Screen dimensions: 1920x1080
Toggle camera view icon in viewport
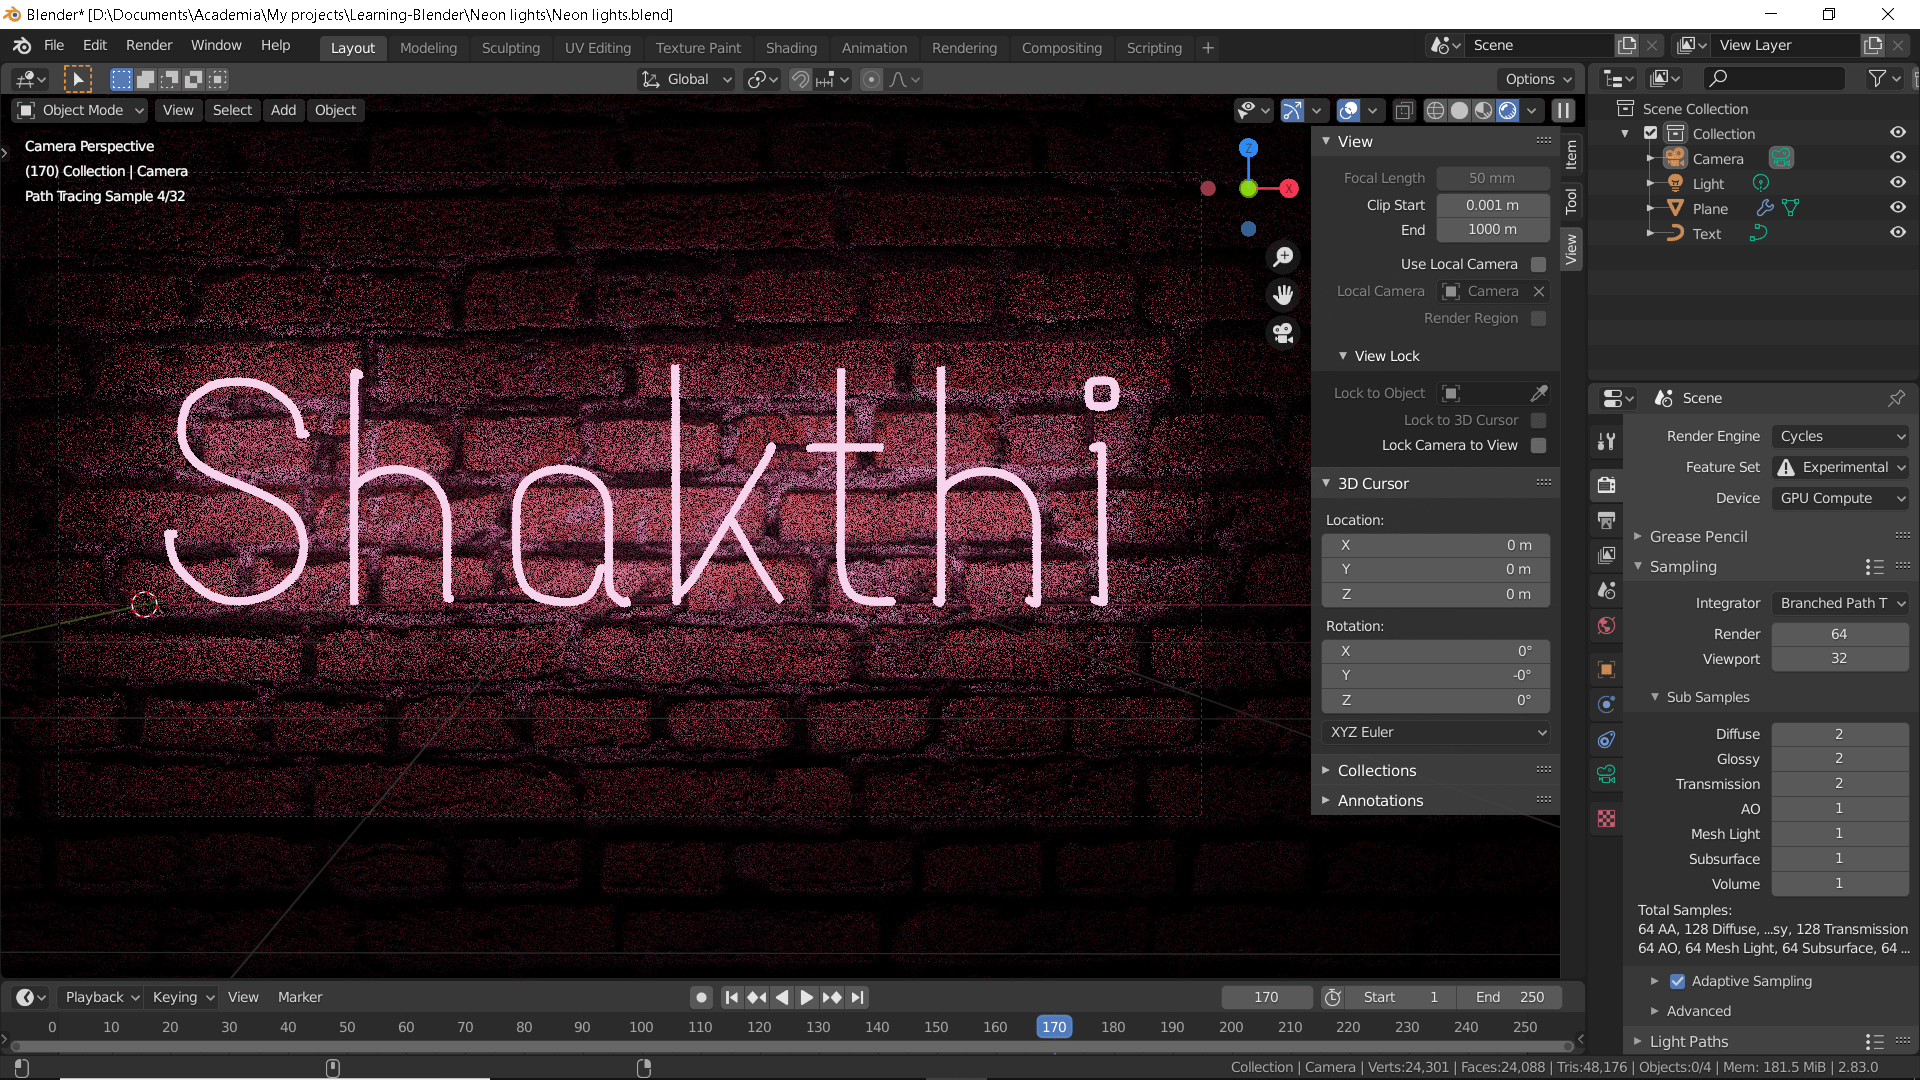coord(1283,333)
